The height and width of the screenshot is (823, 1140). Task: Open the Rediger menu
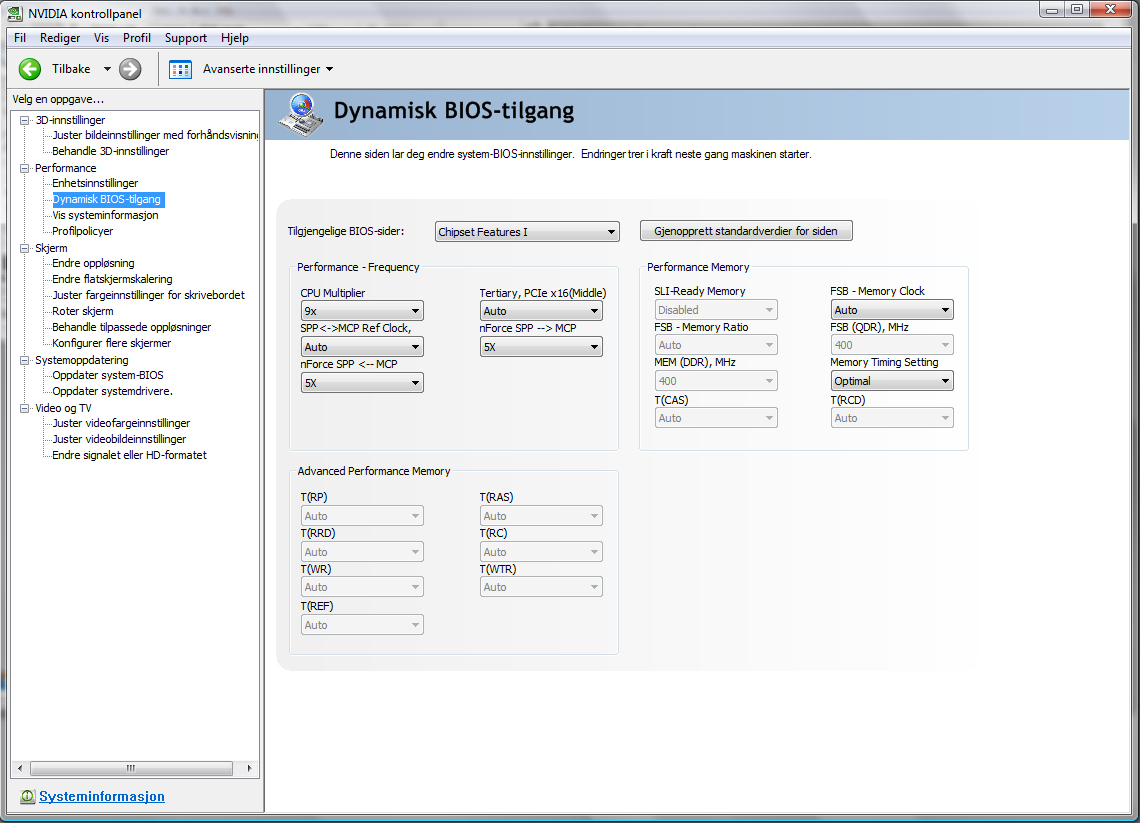point(60,38)
